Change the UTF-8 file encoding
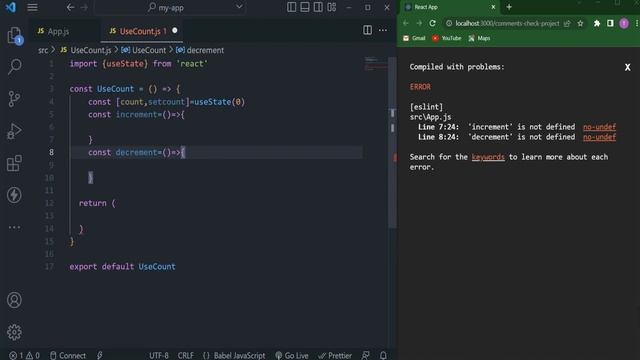640x360 pixels. tap(159, 356)
